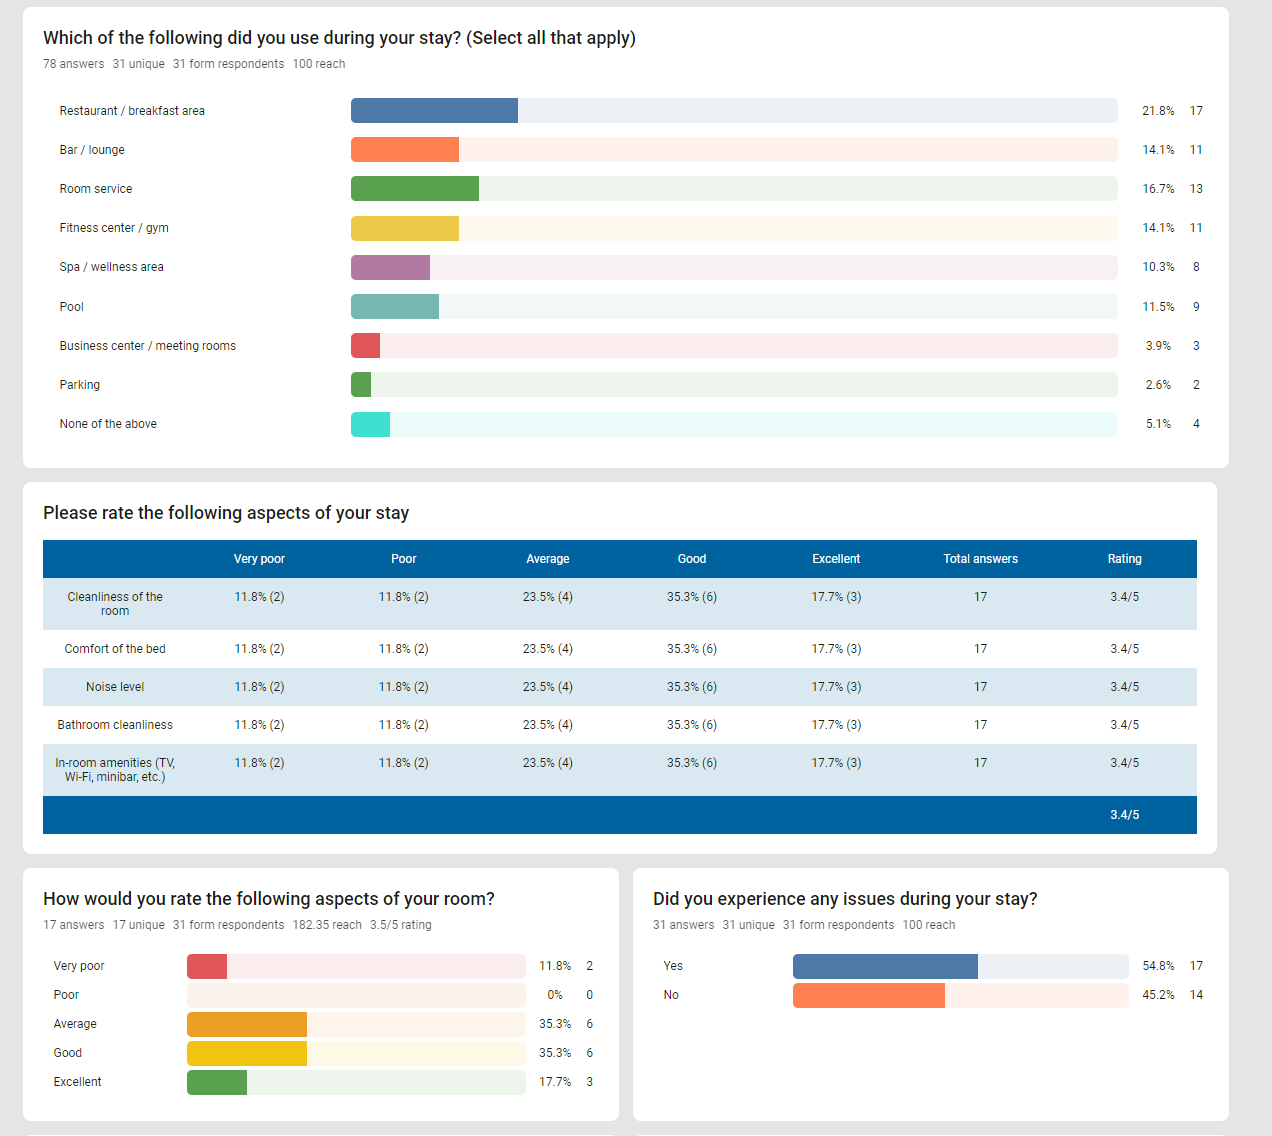Click the red Business center / meeting rooms bar
This screenshot has height=1136, width=1272.
(366, 346)
